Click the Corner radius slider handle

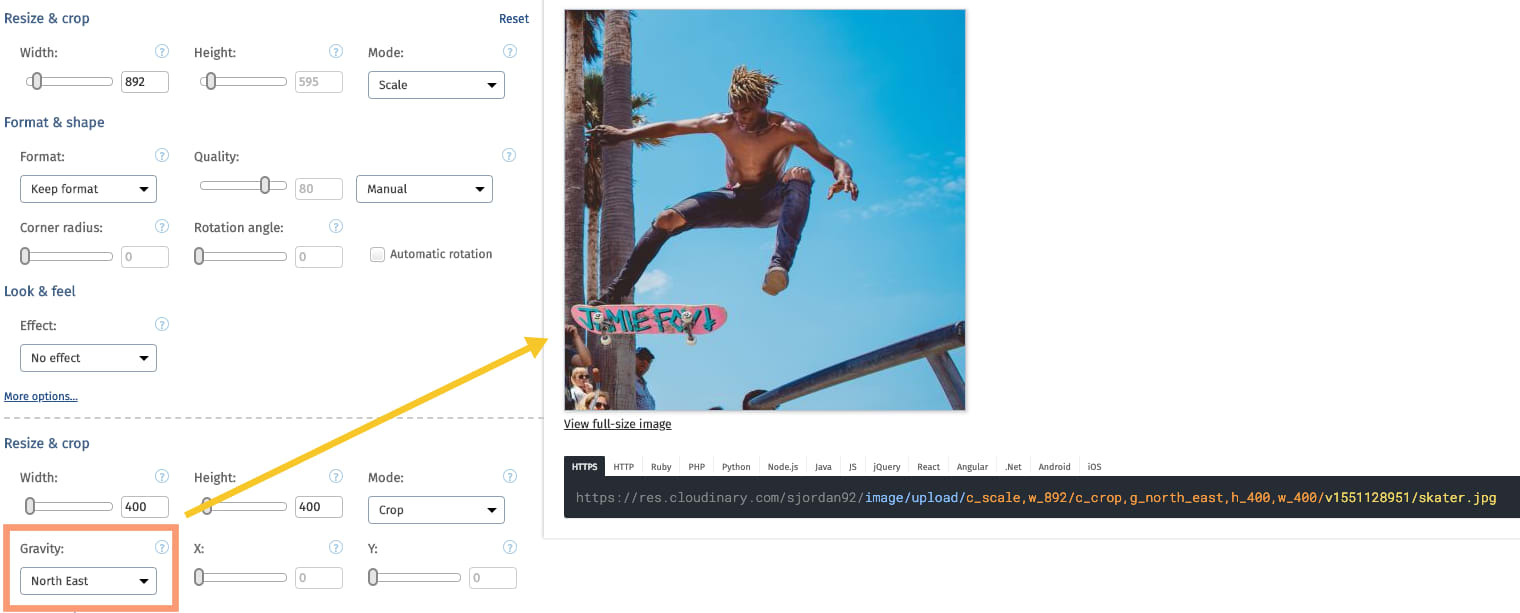click(x=26, y=257)
